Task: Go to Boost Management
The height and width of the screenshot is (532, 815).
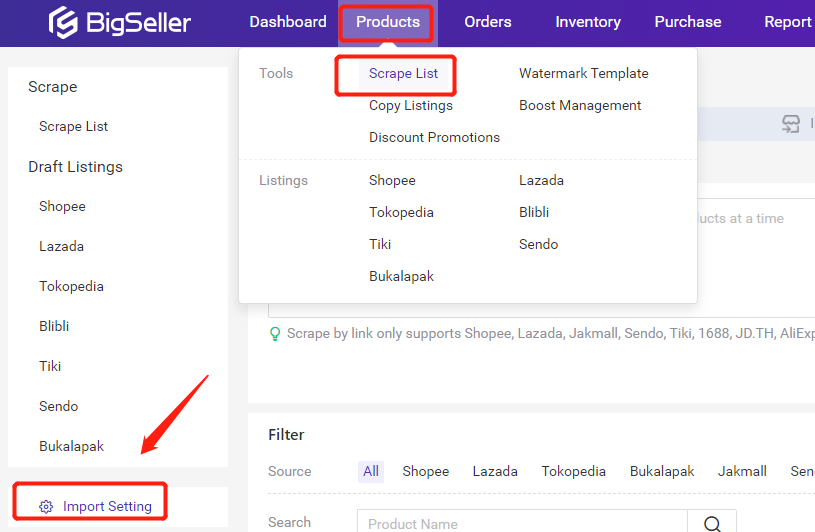Action: [x=580, y=105]
